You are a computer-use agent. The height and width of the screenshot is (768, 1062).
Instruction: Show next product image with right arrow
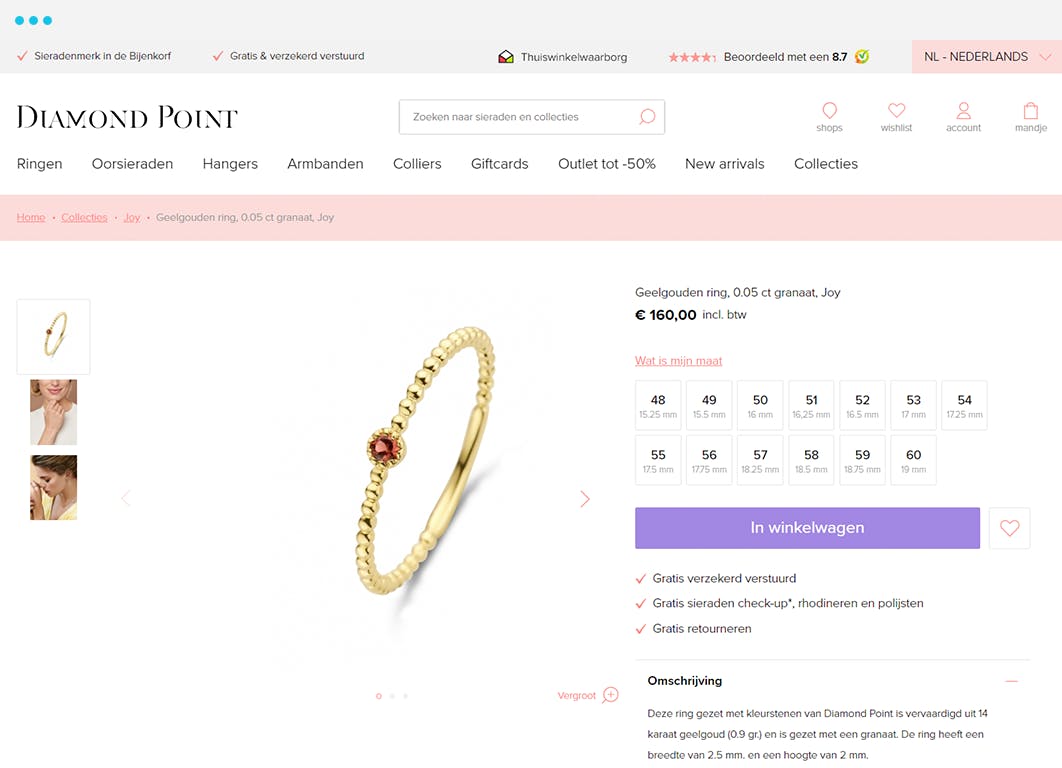tap(585, 499)
